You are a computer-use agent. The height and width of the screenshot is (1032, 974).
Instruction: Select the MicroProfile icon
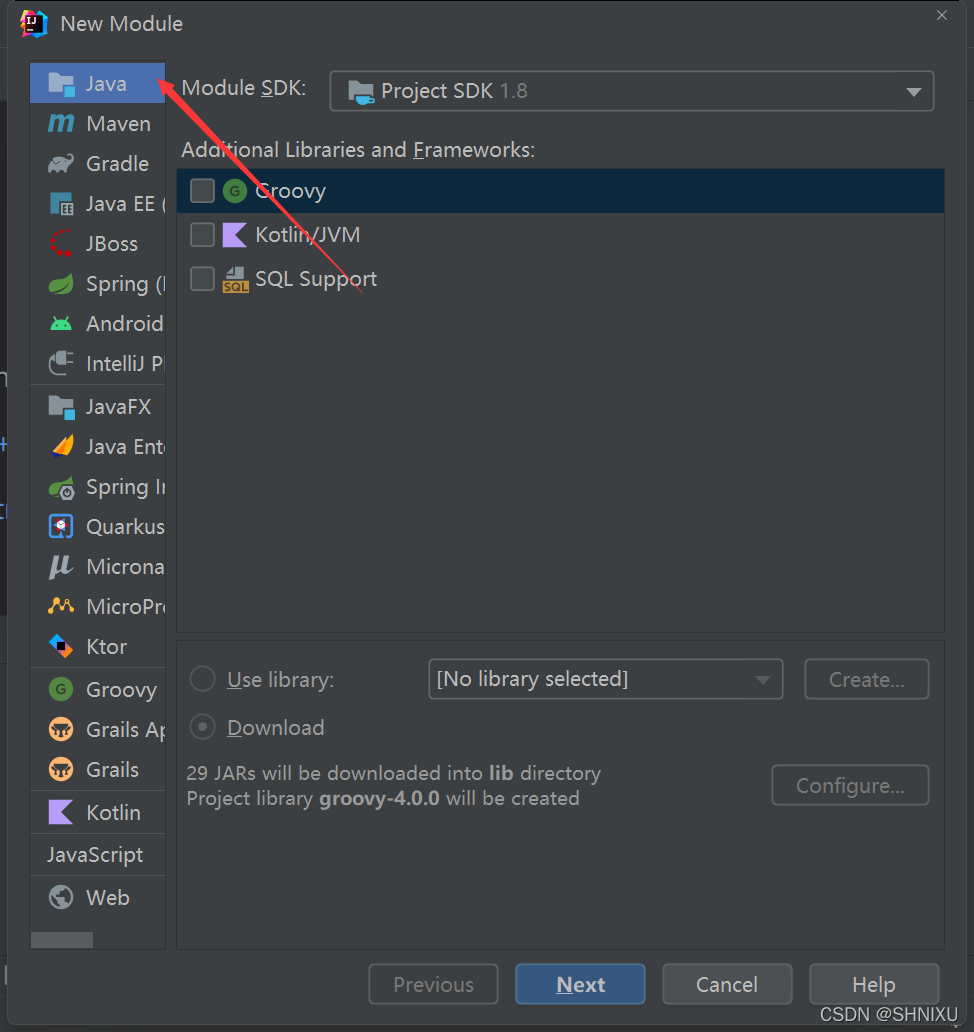pos(61,606)
